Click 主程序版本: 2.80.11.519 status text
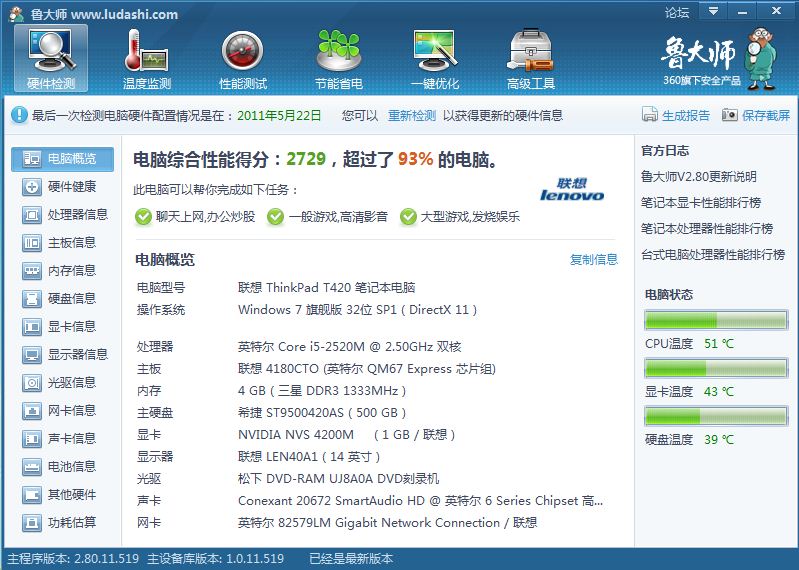The width and height of the screenshot is (799, 570). coord(73,559)
